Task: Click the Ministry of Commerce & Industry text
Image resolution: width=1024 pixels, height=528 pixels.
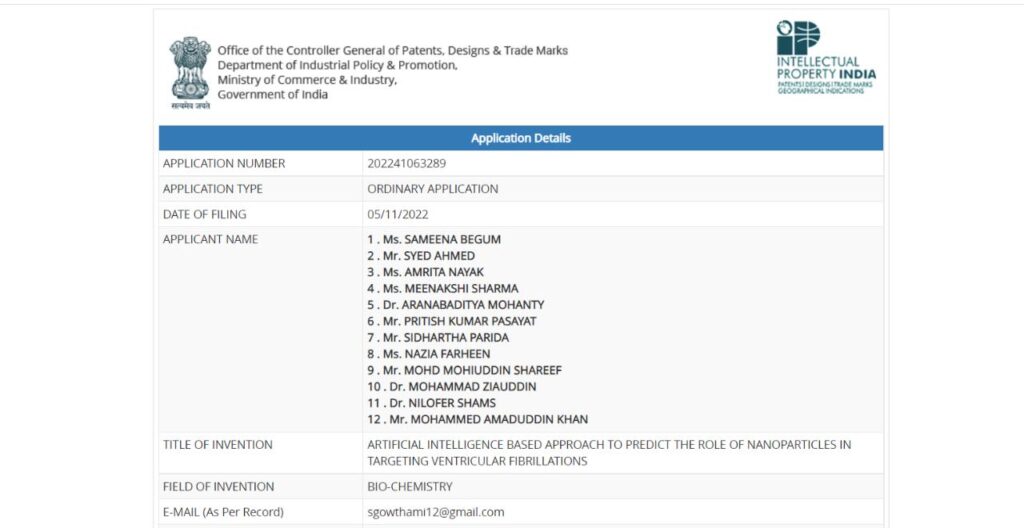Action: click(307, 80)
